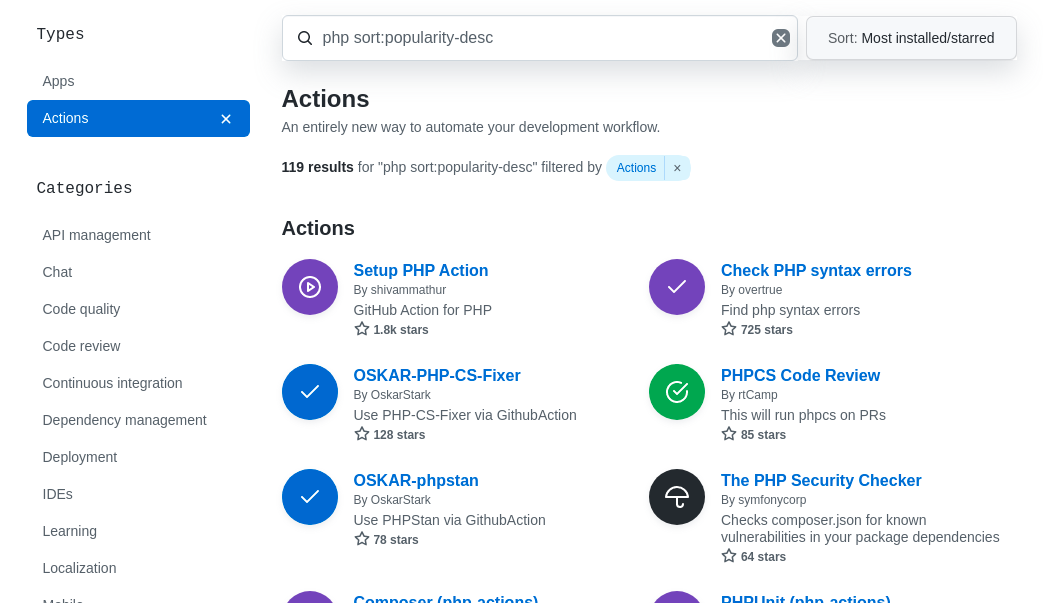Viewport: 1043px width, 603px height.
Task: Click the magnifying glass search icon
Action: (x=305, y=38)
